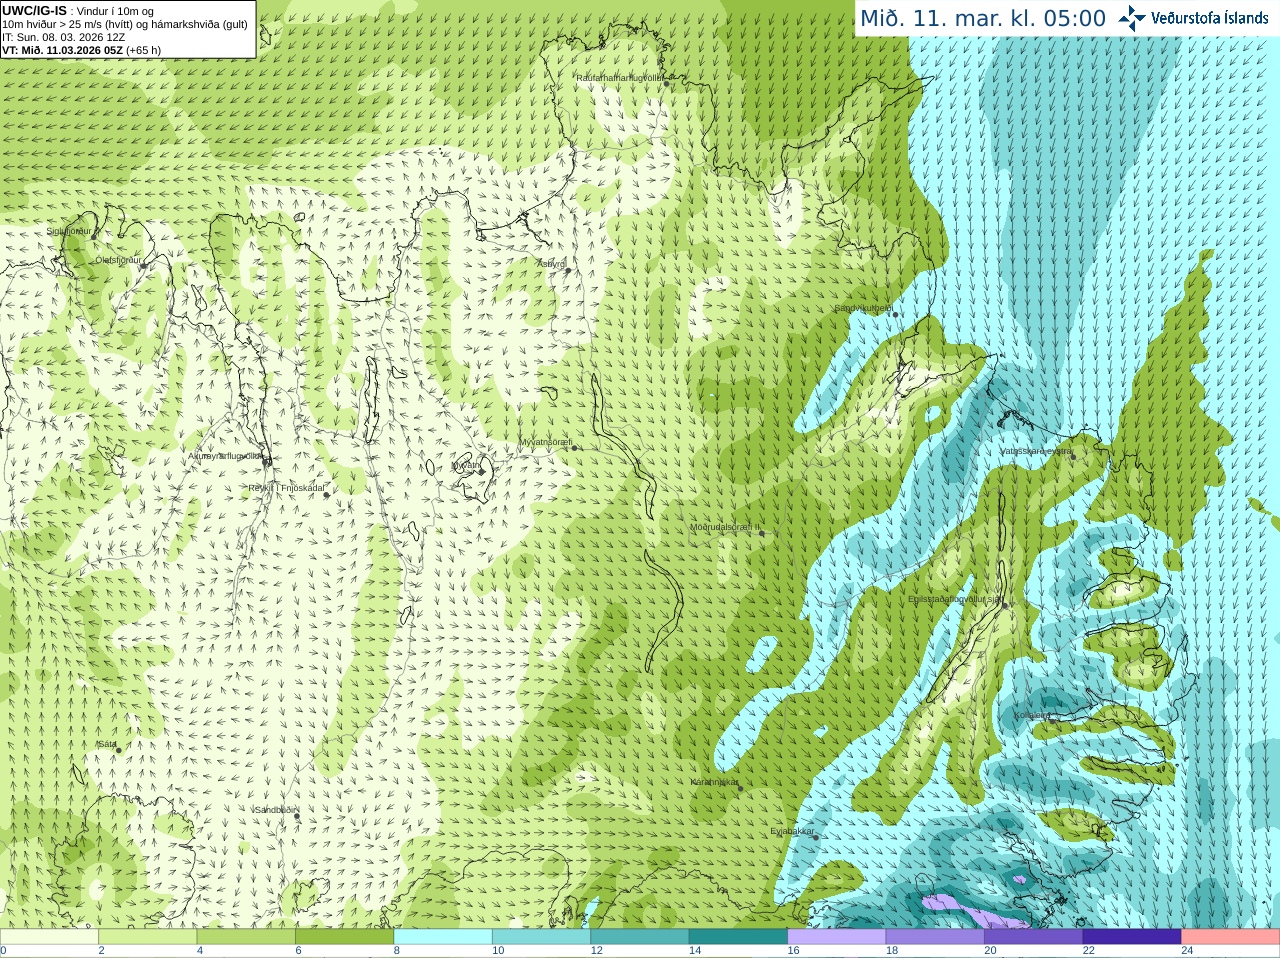1280x958 pixels.
Task: Click the date header Mið. 11. mar. kl. 05:00
Action: click(x=983, y=19)
